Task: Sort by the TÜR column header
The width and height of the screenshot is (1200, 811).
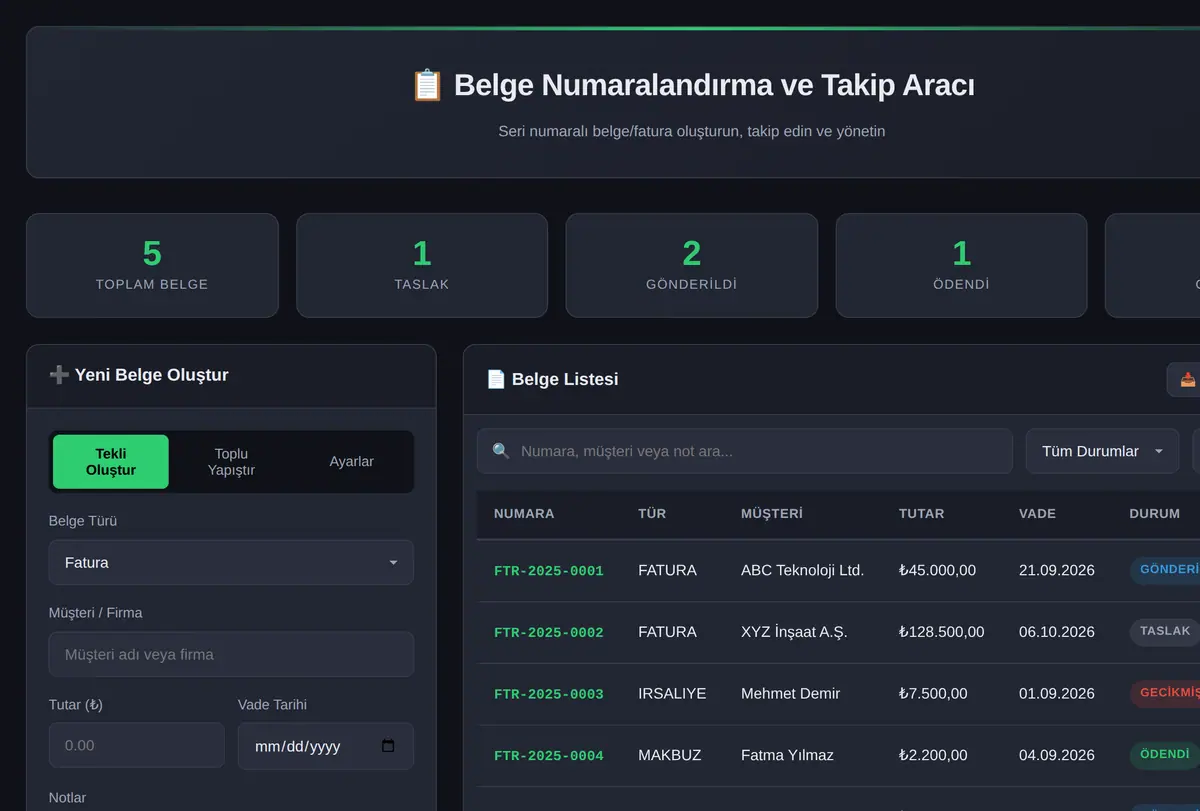Action: click(652, 514)
